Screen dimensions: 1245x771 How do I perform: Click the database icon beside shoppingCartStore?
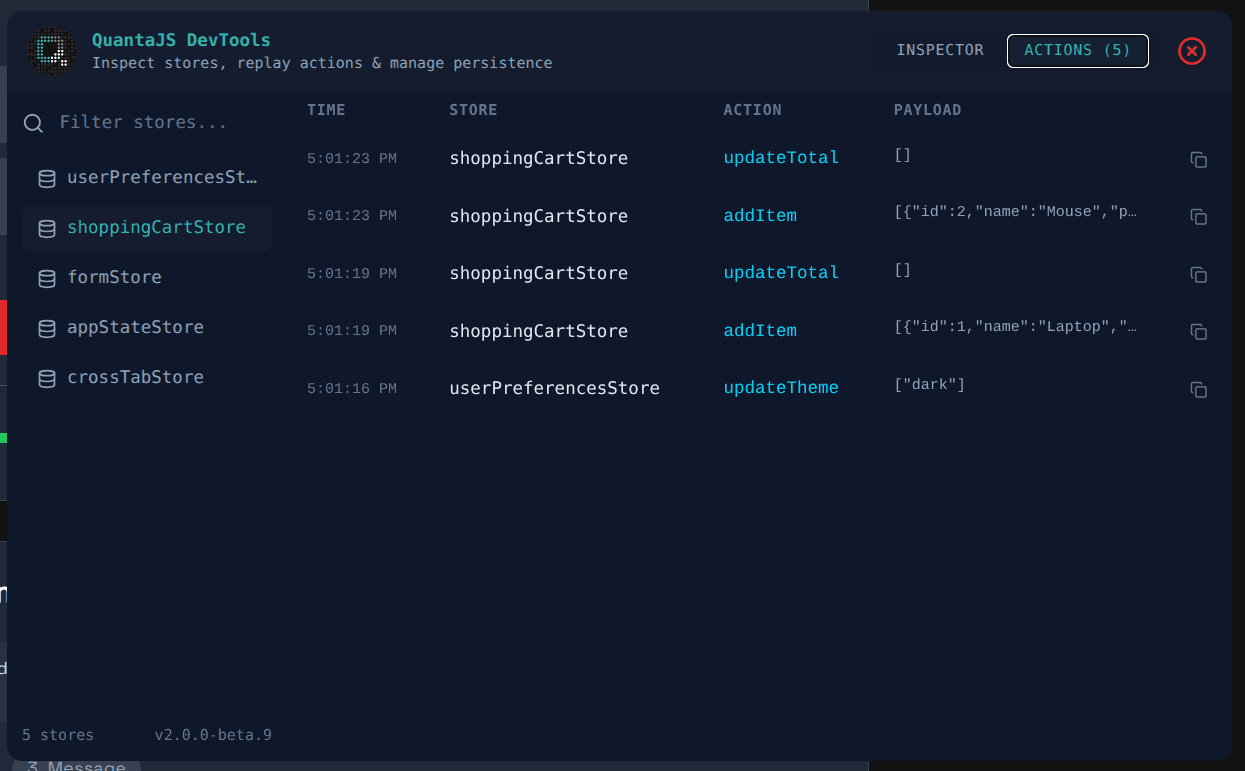[x=46, y=228]
